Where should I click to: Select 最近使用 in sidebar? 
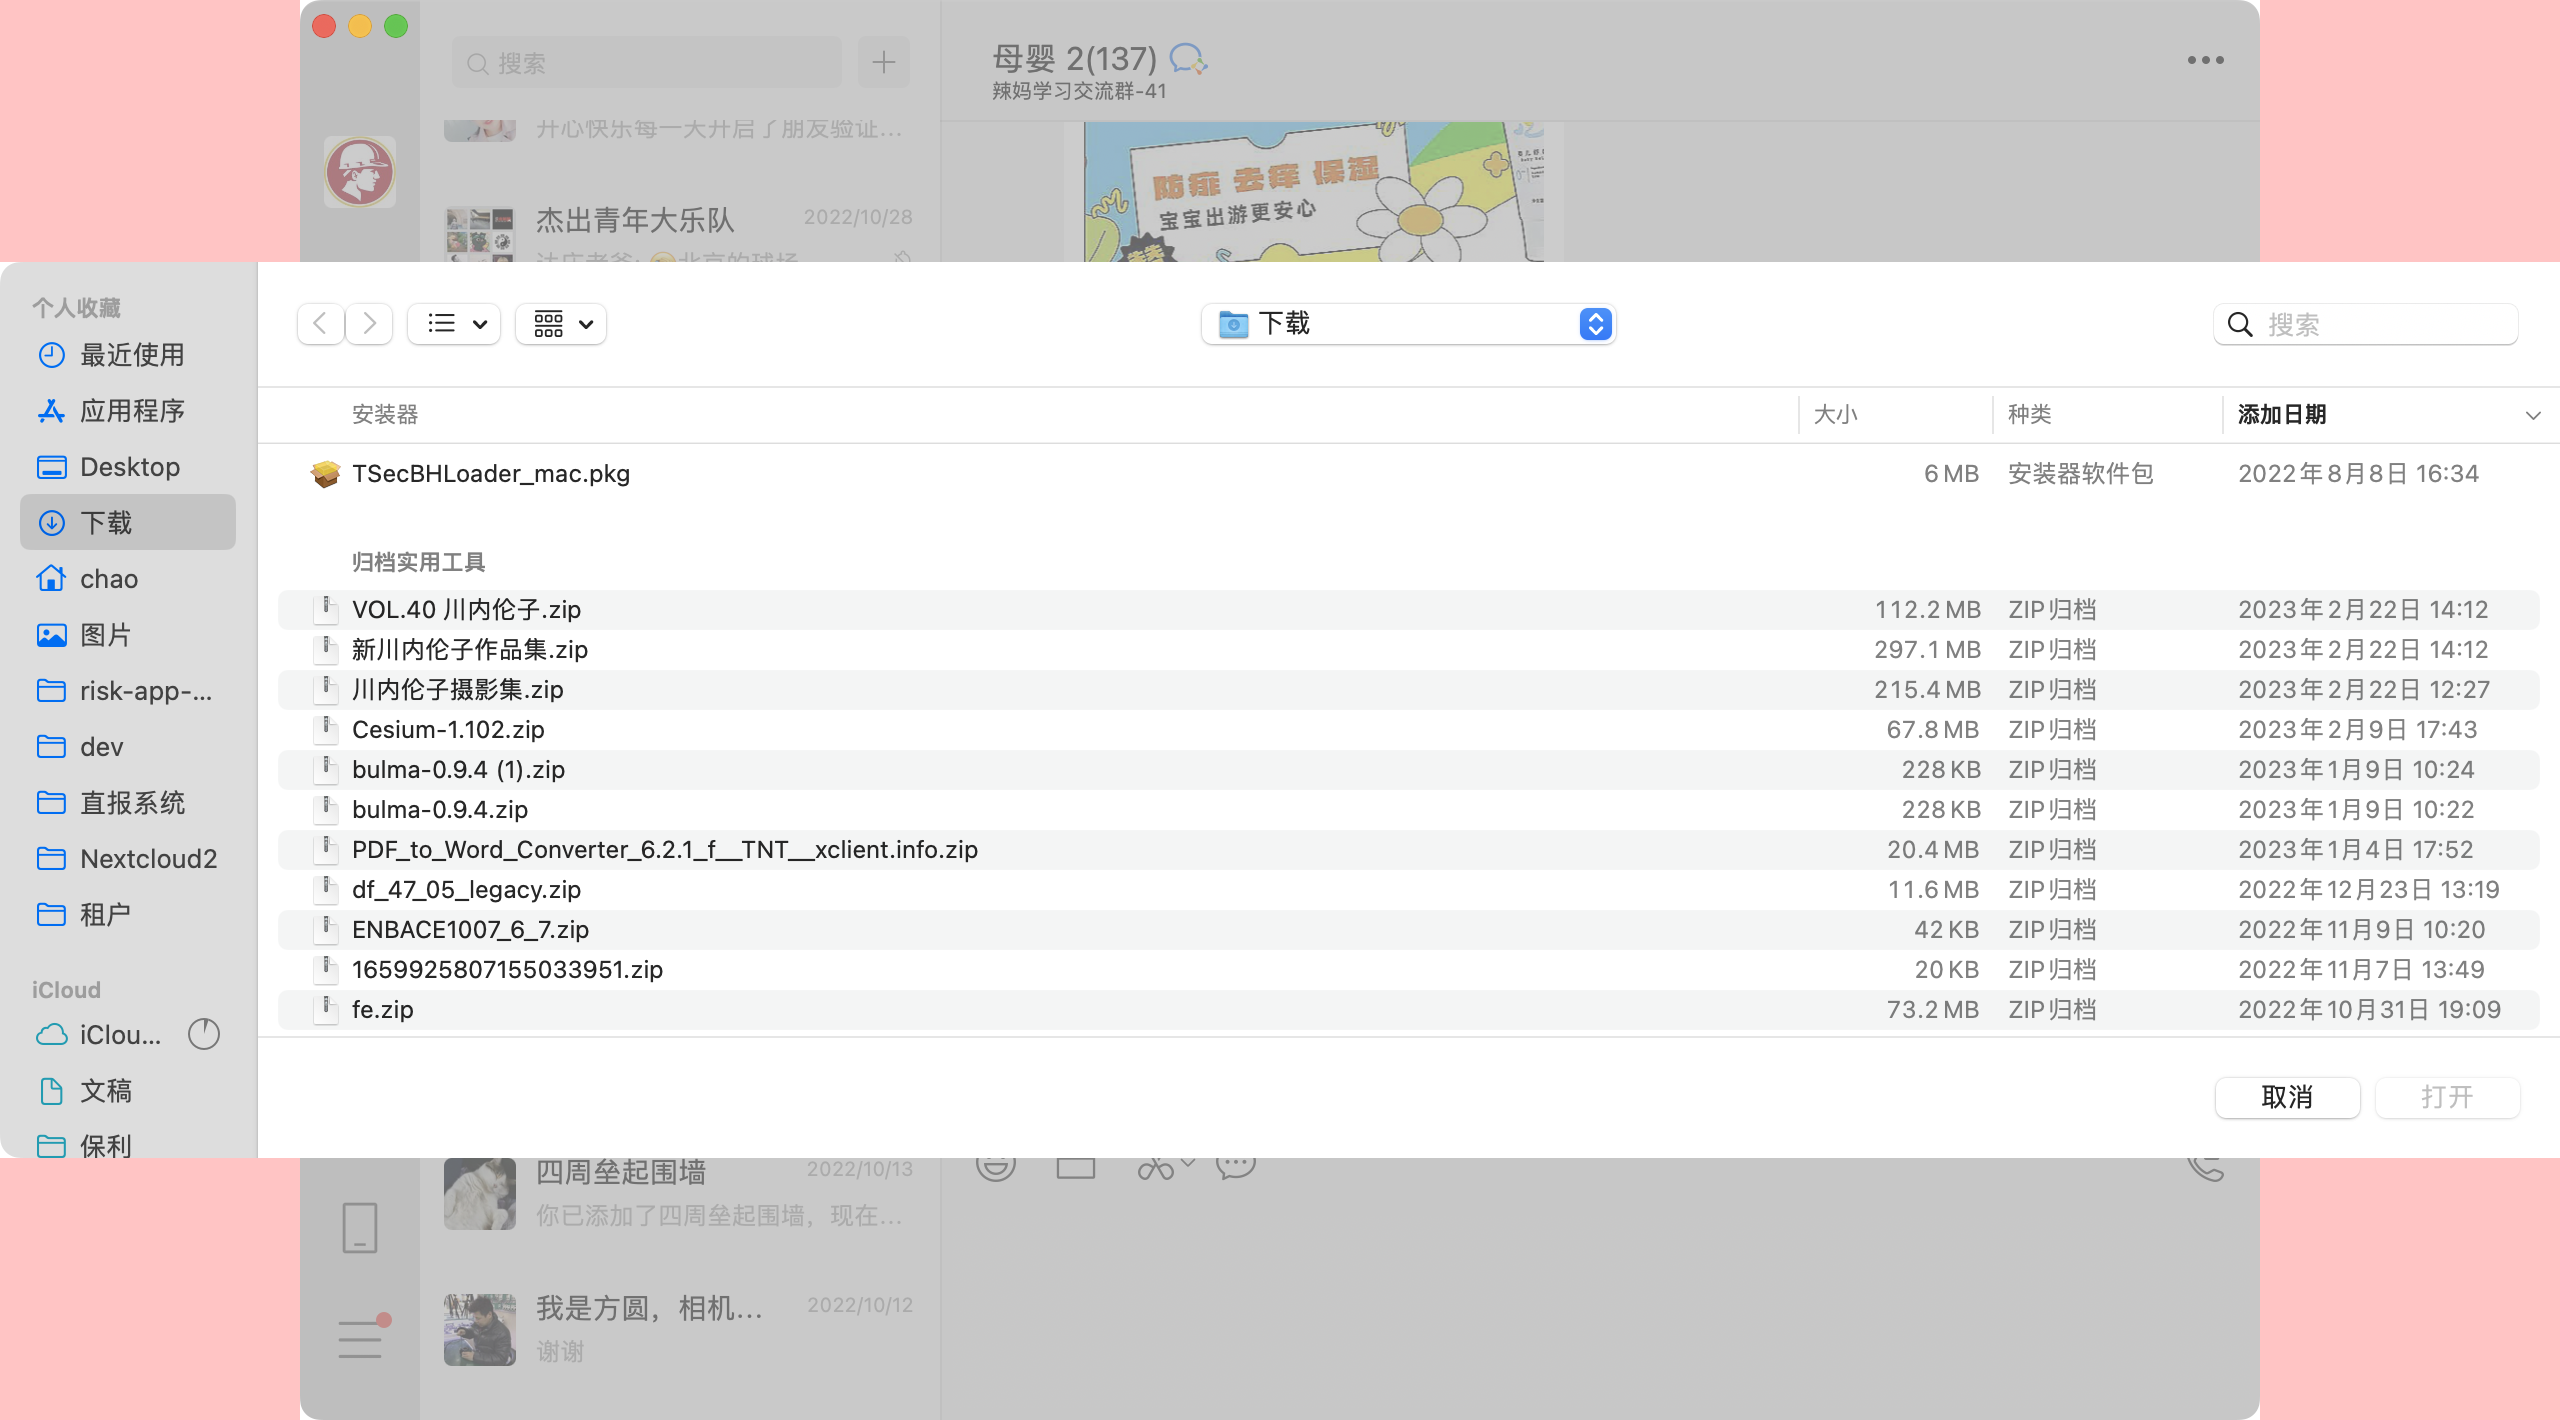[131, 355]
